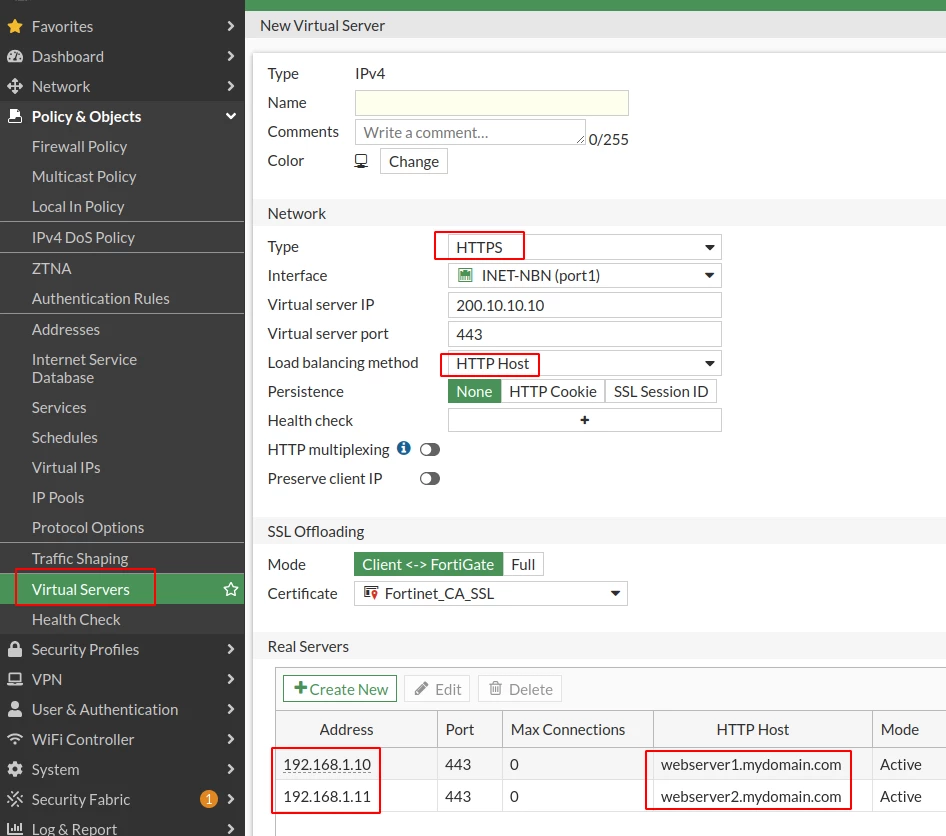Open Firewall Policy menu item
Screen dimensions: 946x836
(x=80, y=147)
